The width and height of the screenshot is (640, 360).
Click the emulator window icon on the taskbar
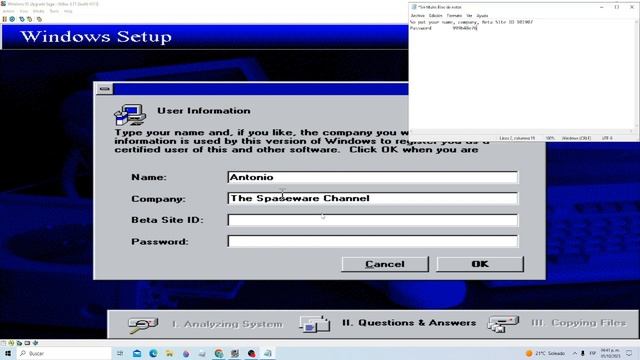pos(235,353)
